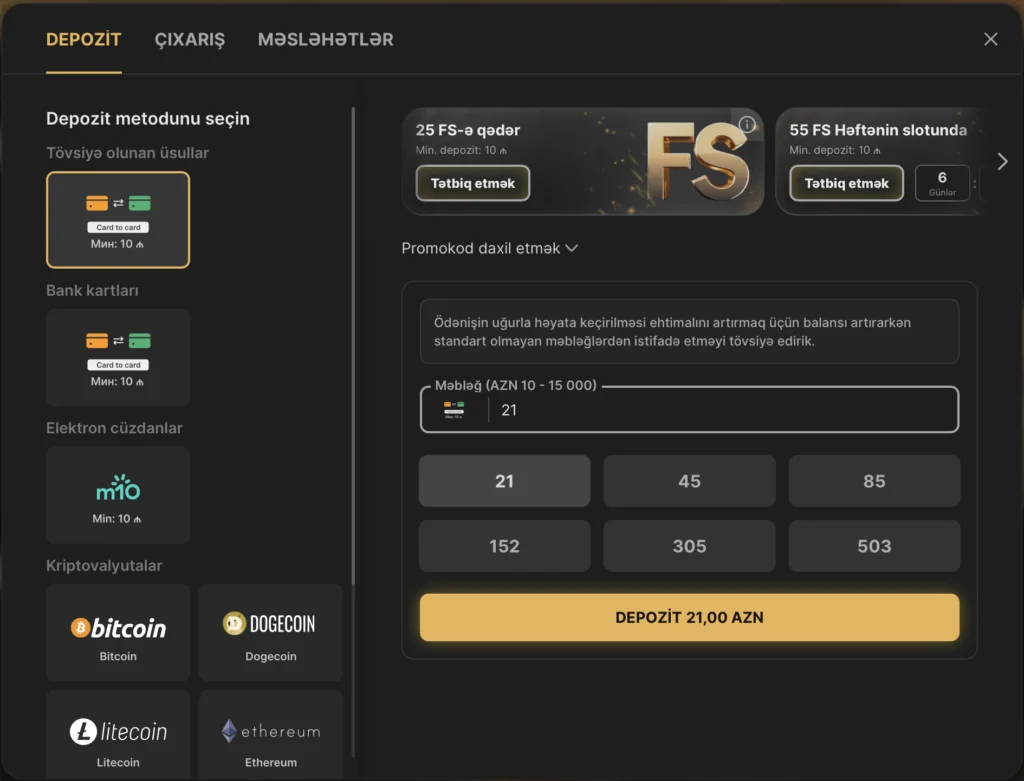Viewport: 1024px width, 781px height.
Task: Select preset amount 152
Action: coord(504,546)
